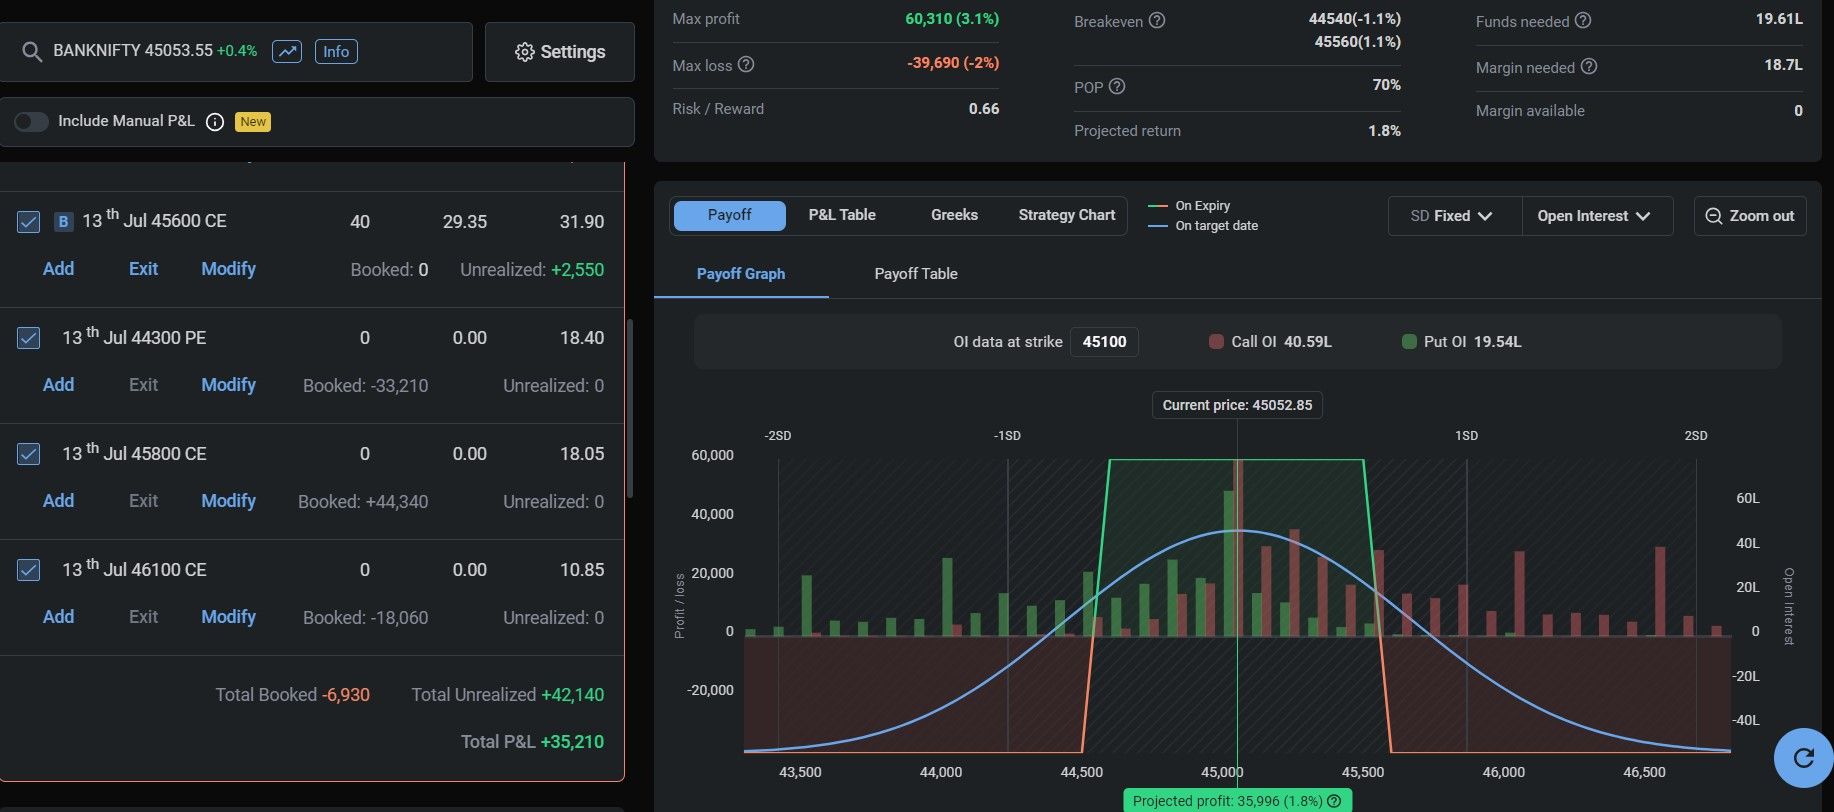Switch to the P&L Table tab
This screenshot has height=812, width=1834.
coord(842,215)
